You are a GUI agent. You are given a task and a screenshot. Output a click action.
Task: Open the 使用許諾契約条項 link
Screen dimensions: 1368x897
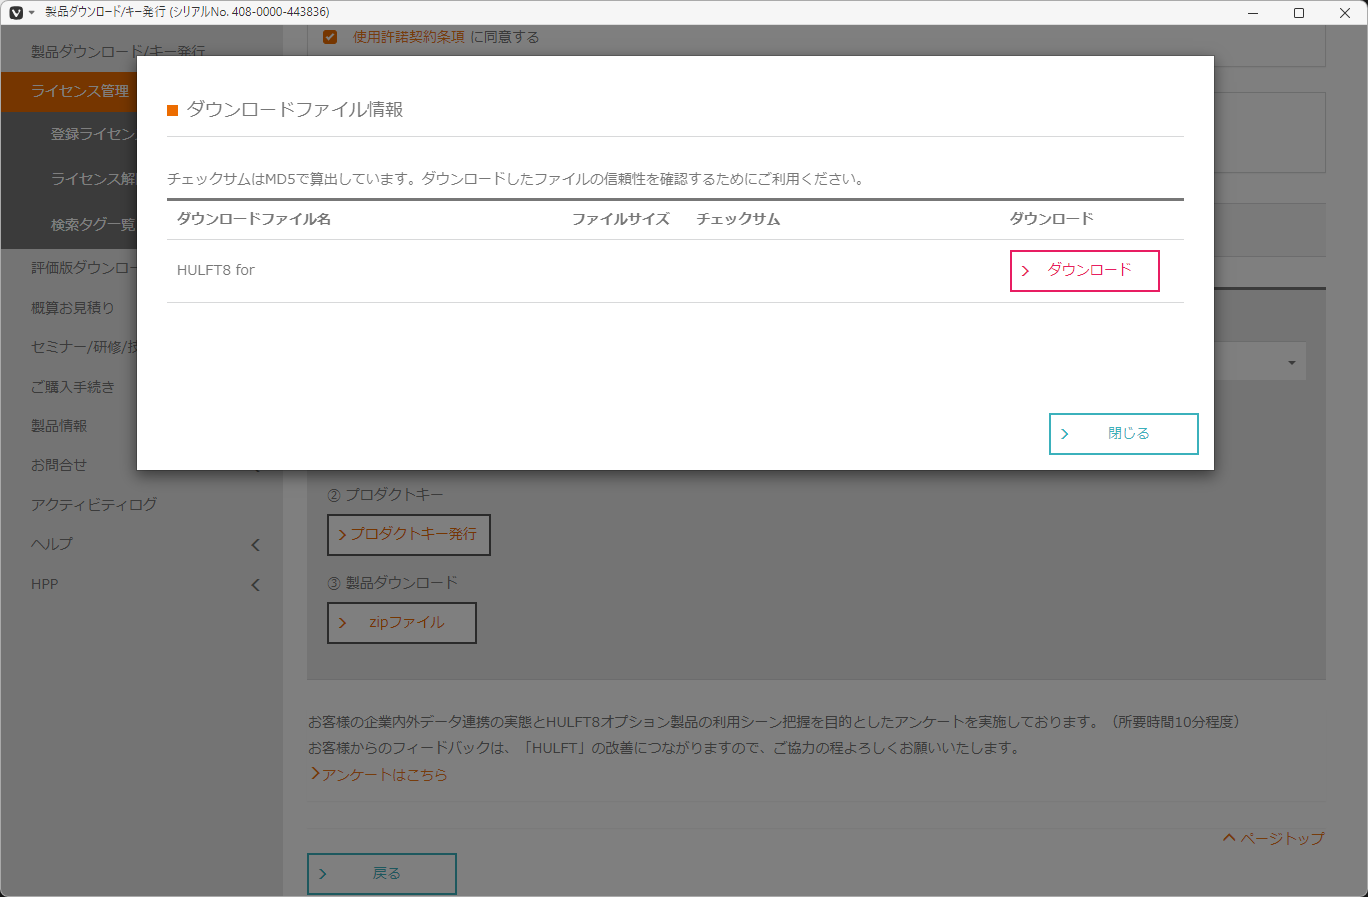pos(408,37)
